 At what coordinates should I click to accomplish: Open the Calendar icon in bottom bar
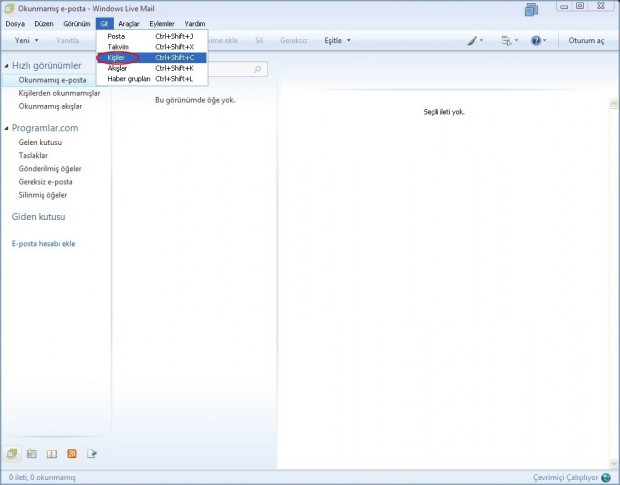click(32, 453)
